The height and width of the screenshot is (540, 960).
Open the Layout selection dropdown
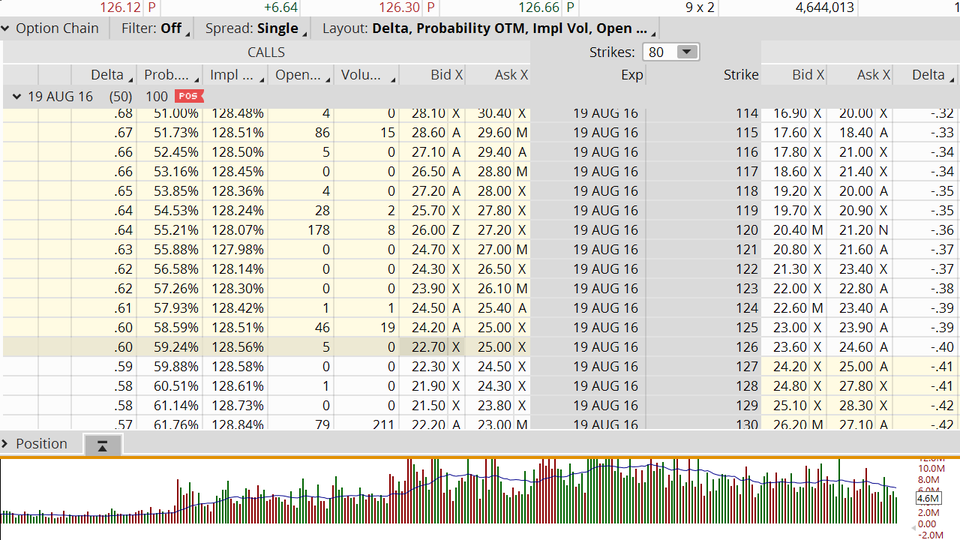tap(489, 28)
